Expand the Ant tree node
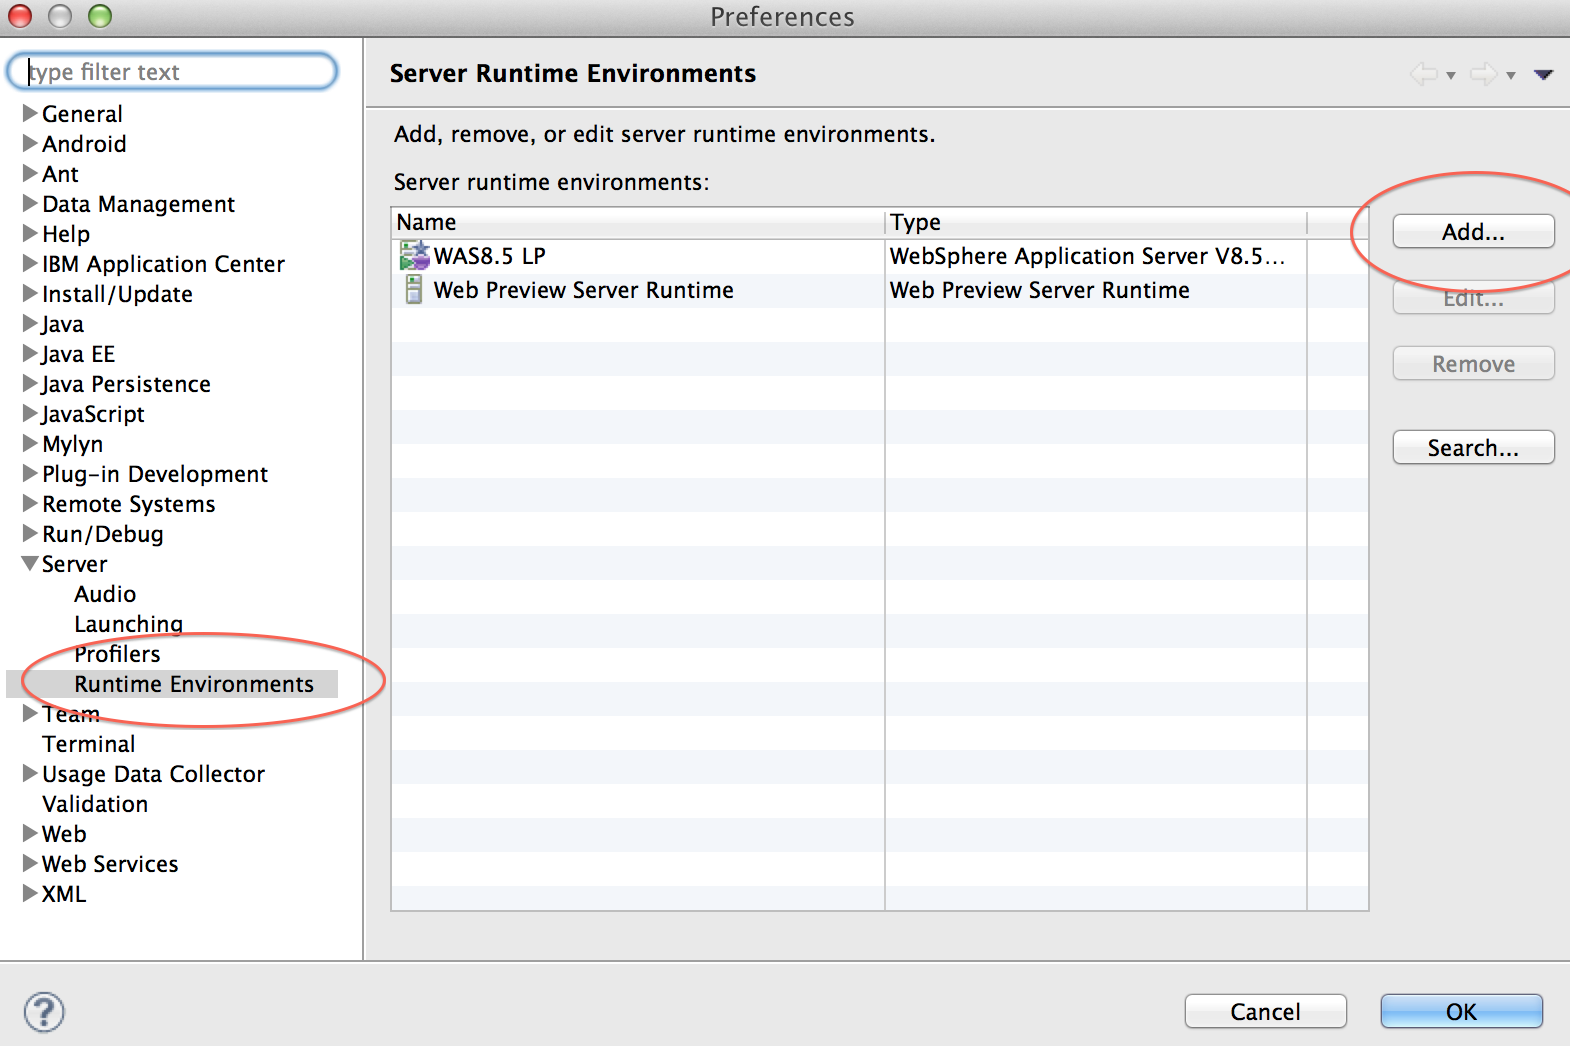Image resolution: width=1570 pixels, height=1046 pixels. tap(30, 173)
